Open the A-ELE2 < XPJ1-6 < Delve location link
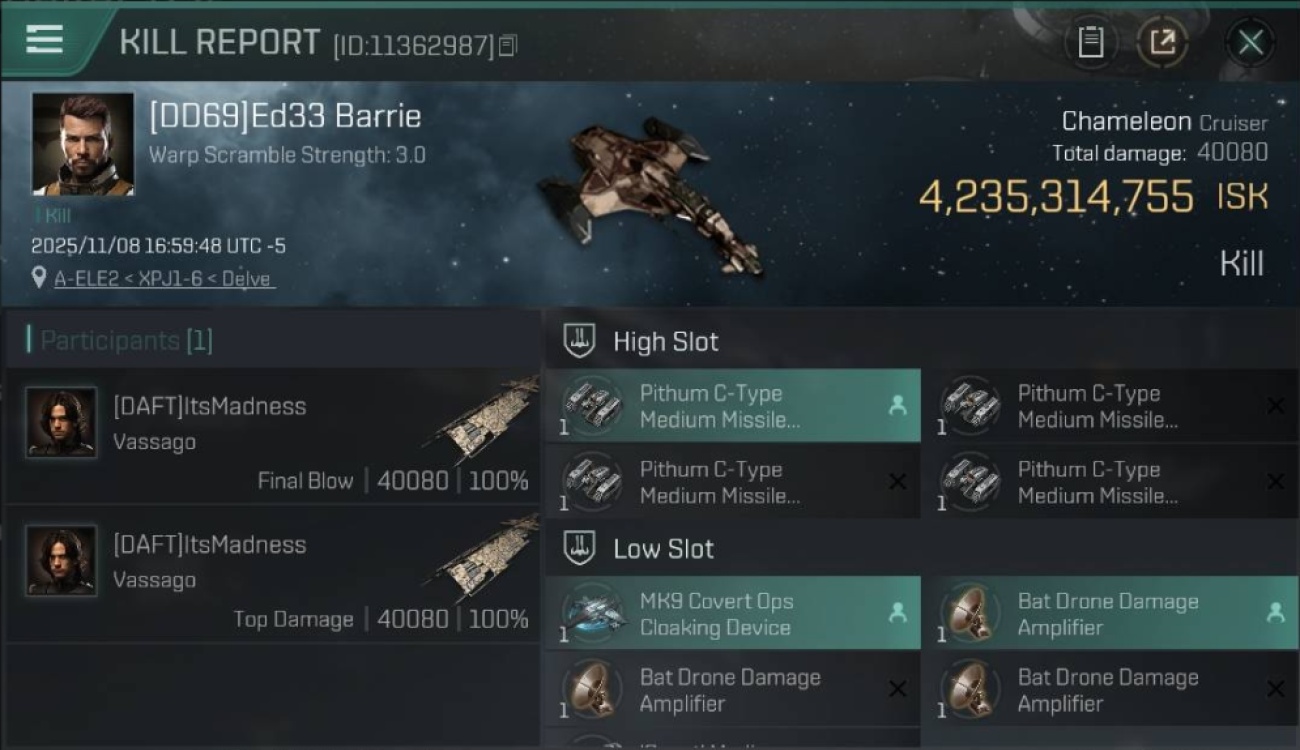 163,279
